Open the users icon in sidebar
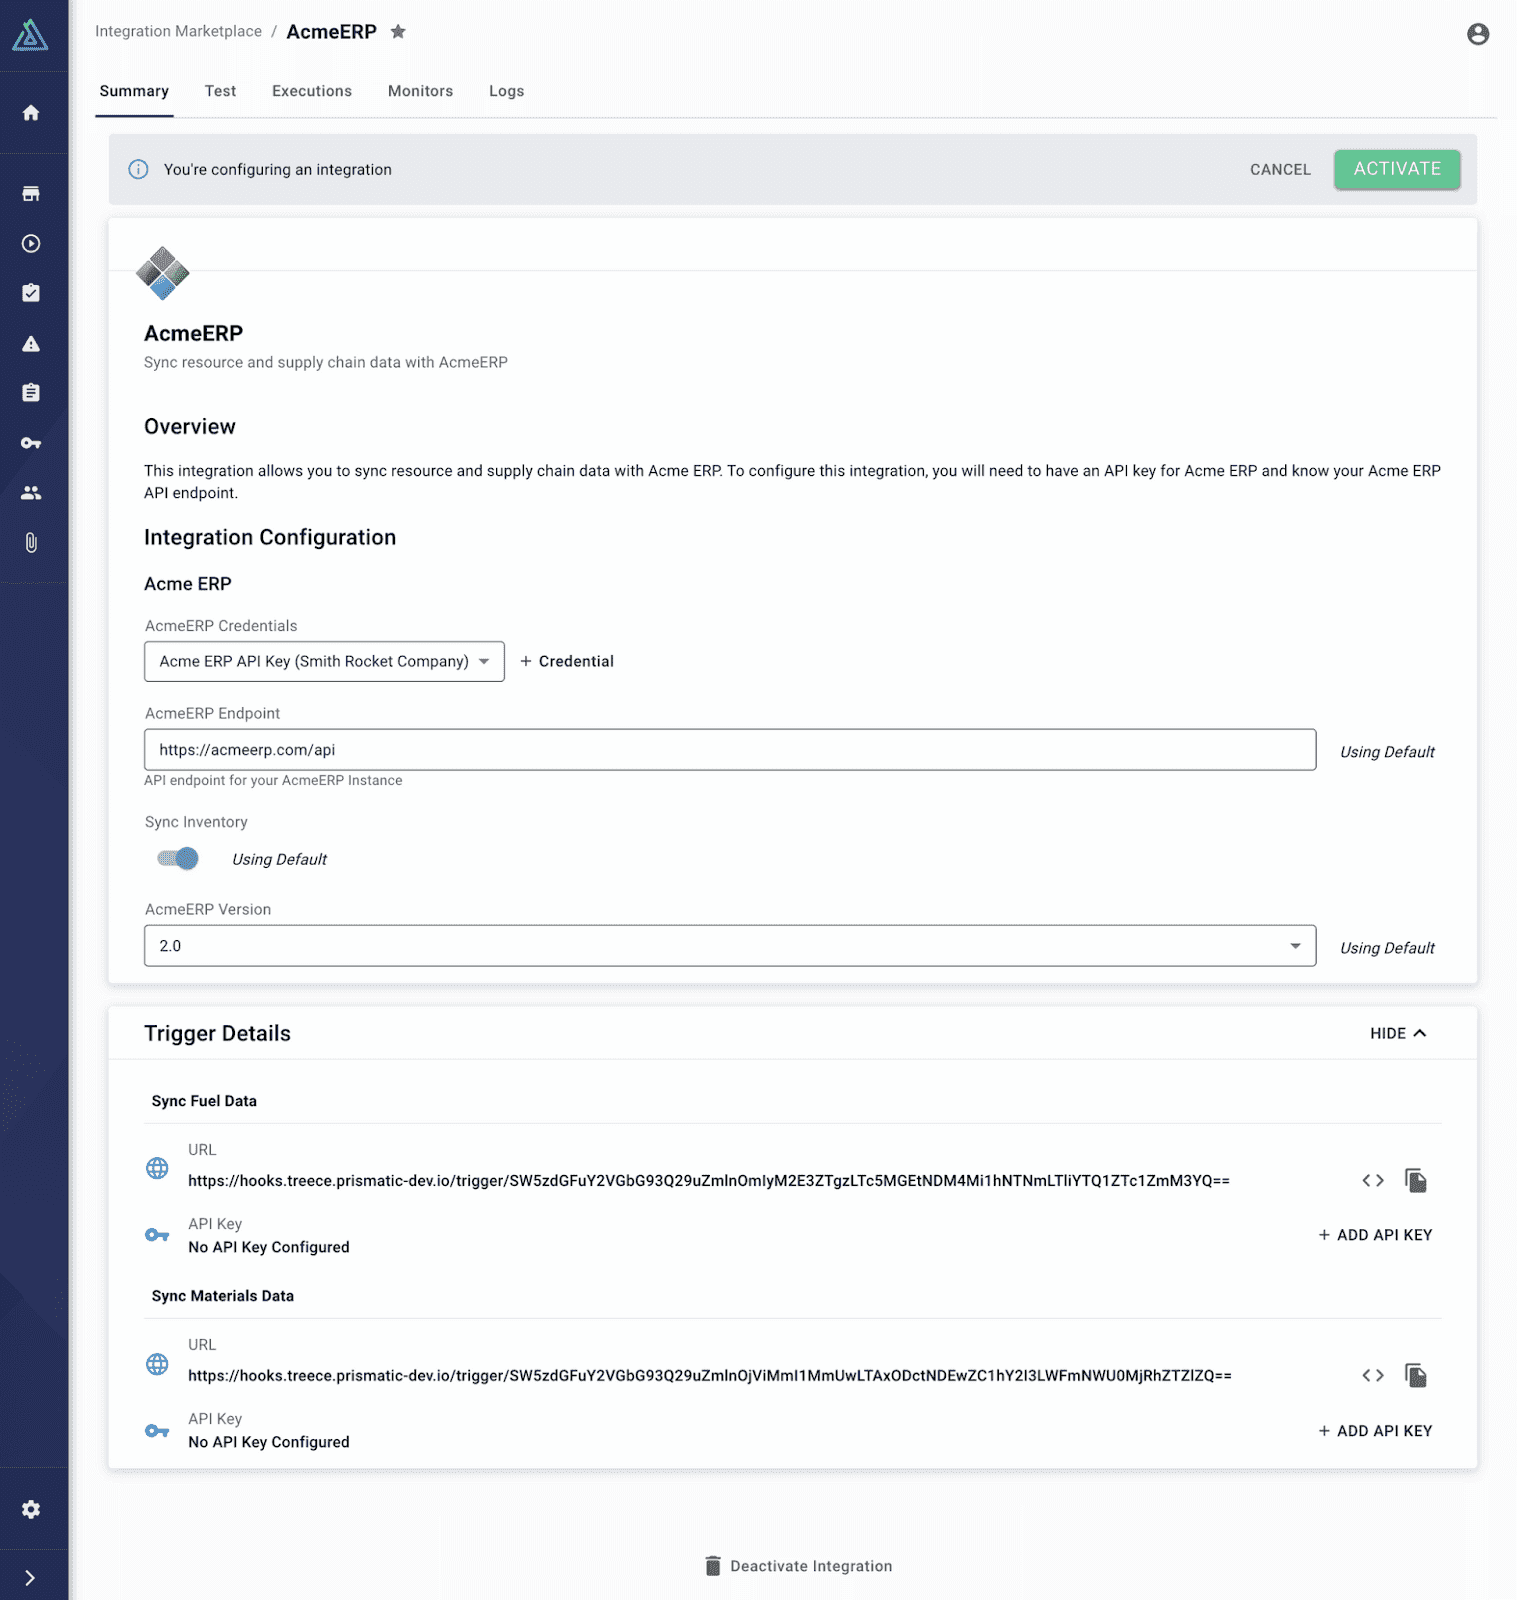 pos(31,493)
